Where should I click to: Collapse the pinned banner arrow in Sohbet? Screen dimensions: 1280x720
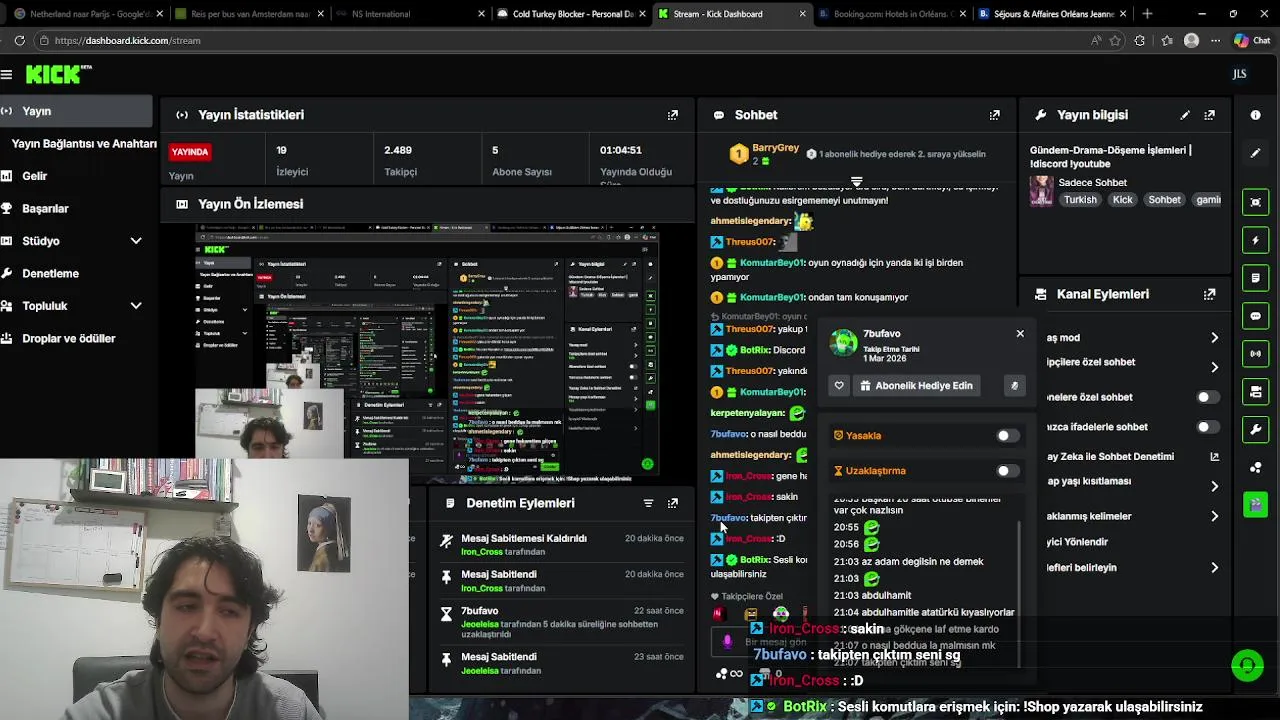pos(856,182)
